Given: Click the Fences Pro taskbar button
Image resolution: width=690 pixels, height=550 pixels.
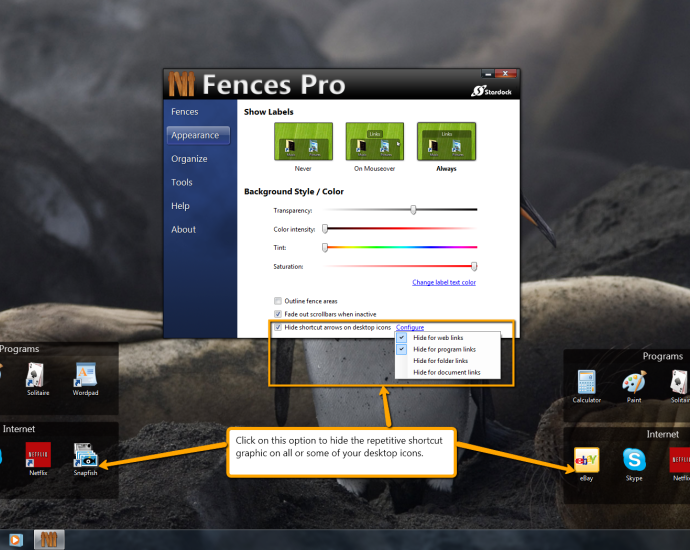Looking at the screenshot, I should [x=49, y=539].
